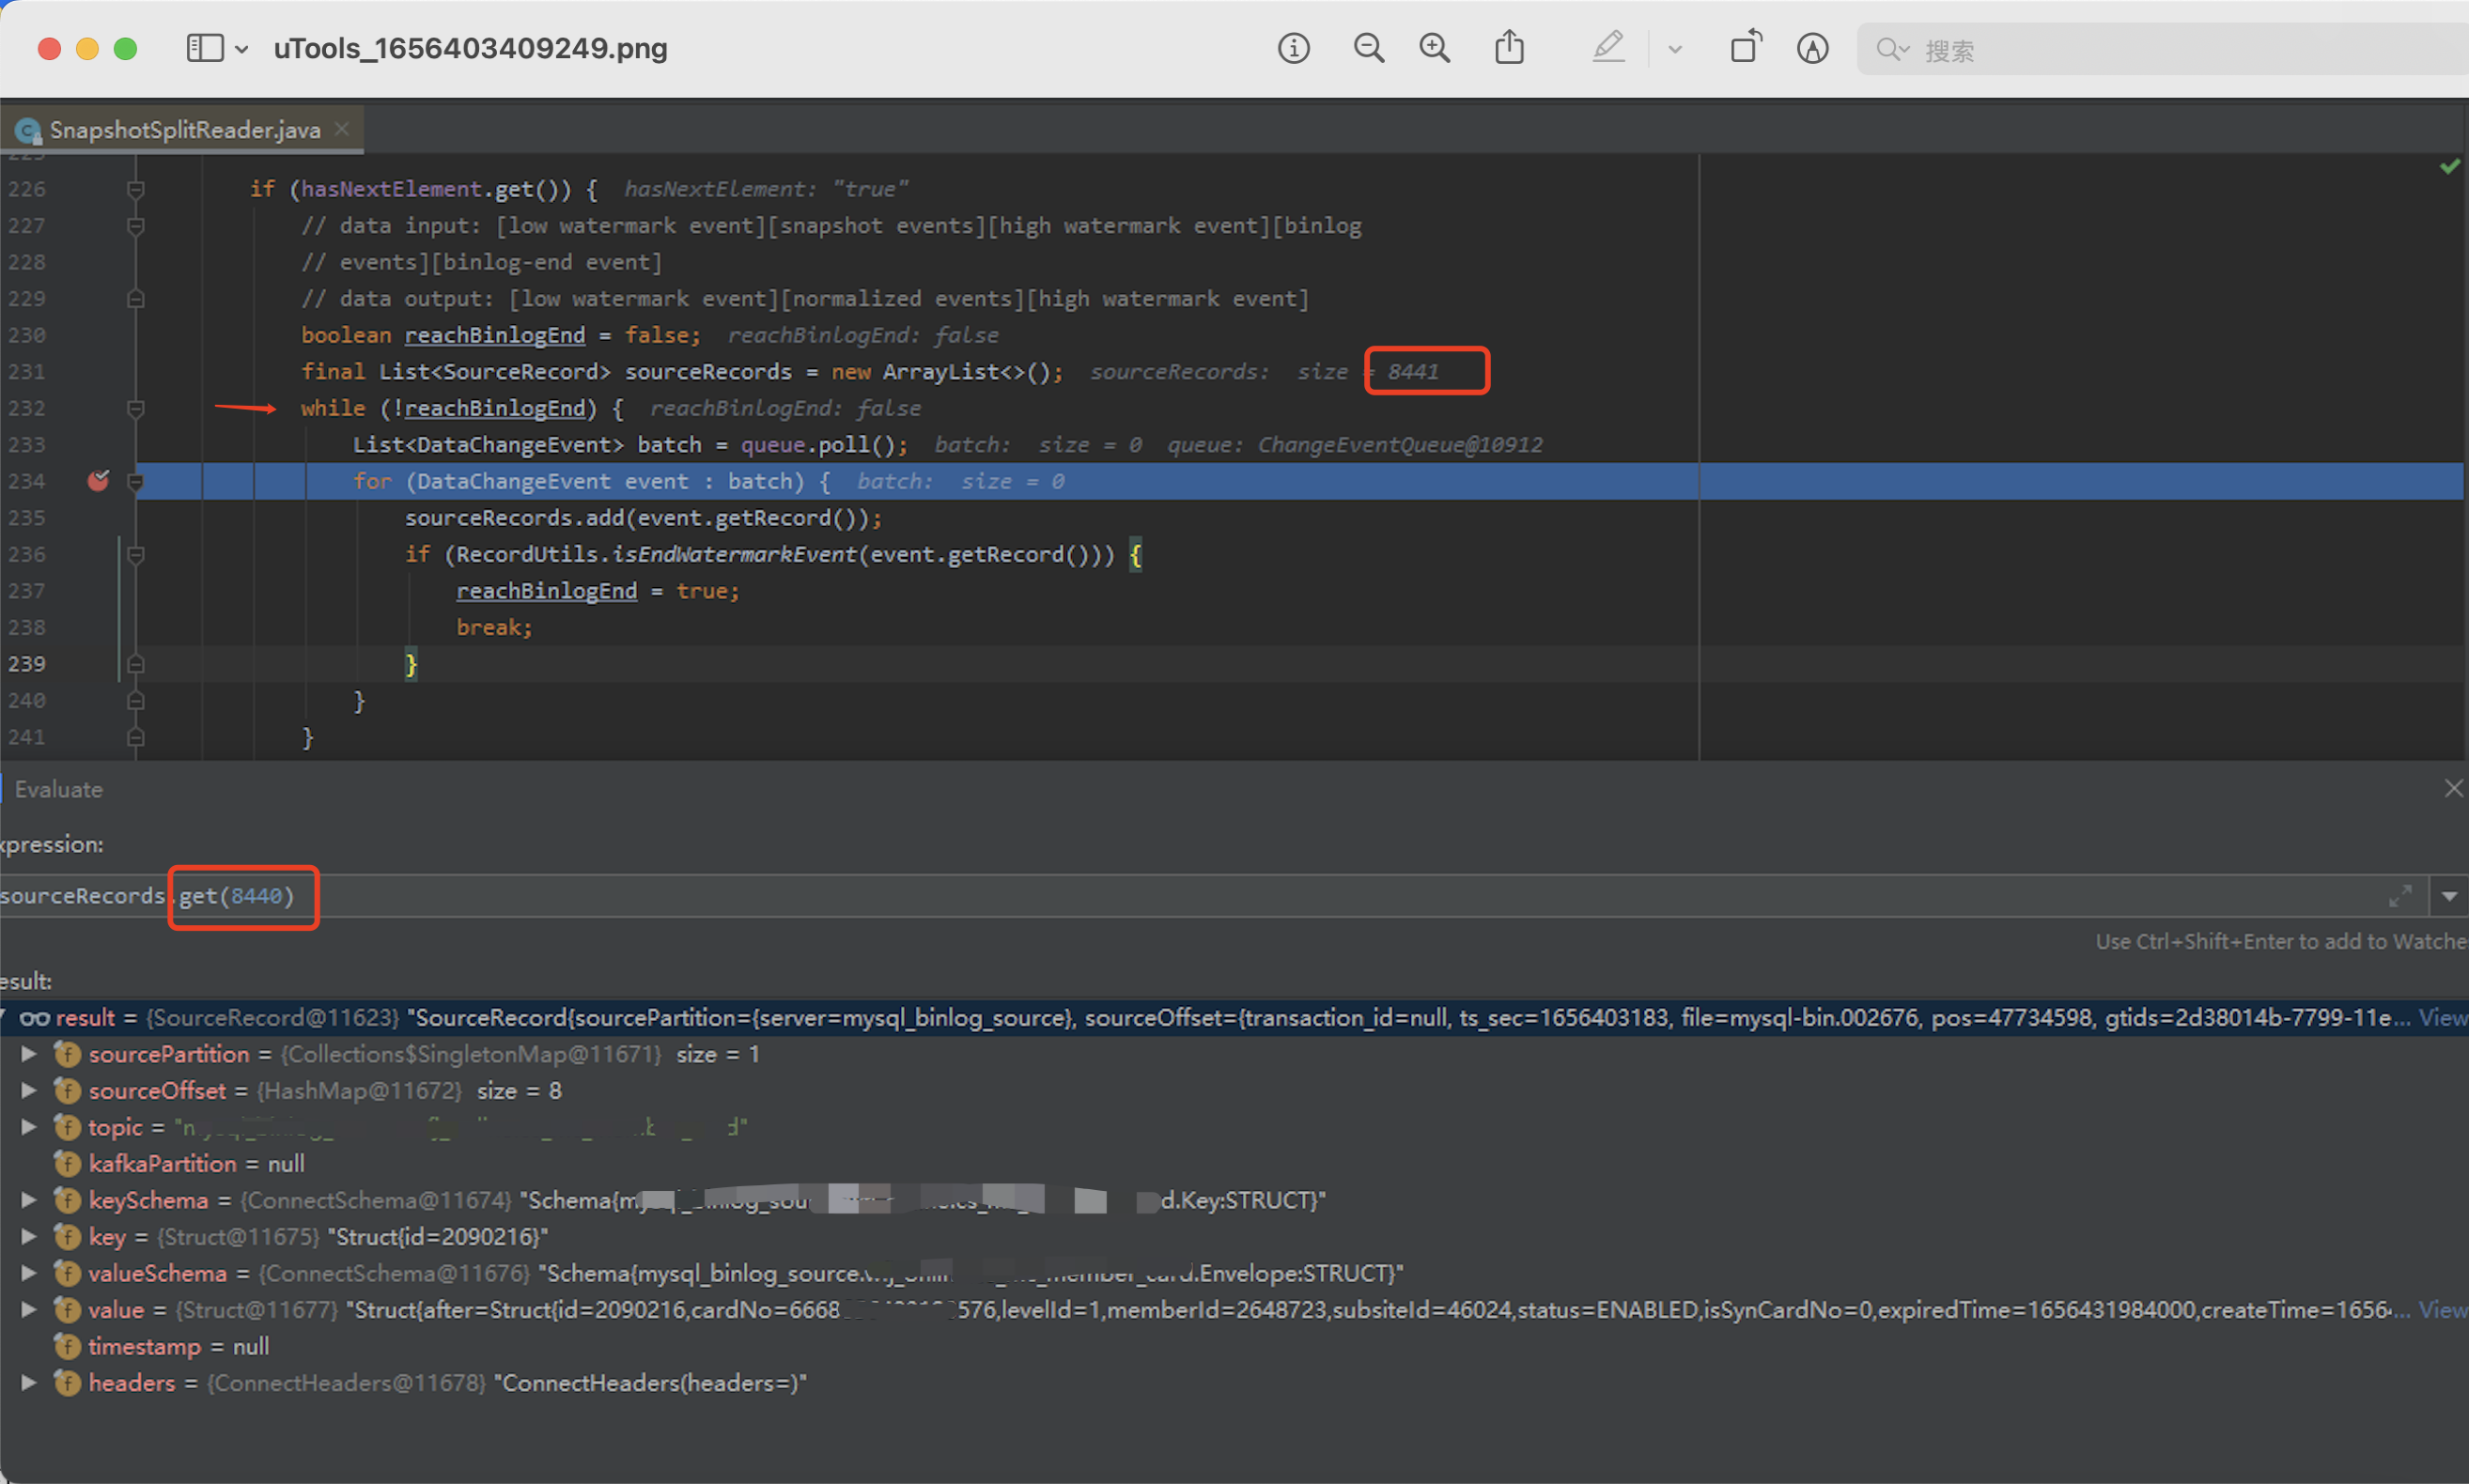Zoom out the image in Preview
The image size is (2469, 1484).
[1368, 48]
